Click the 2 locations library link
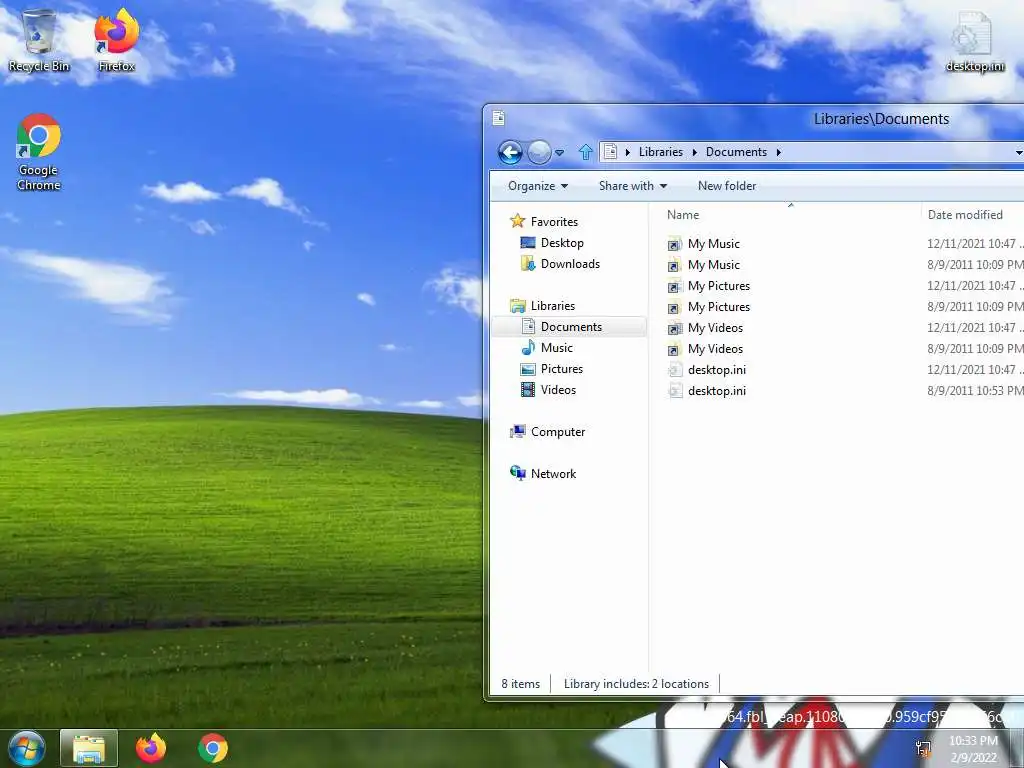This screenshot has height=768, width=1024. [x=680, y=684]
